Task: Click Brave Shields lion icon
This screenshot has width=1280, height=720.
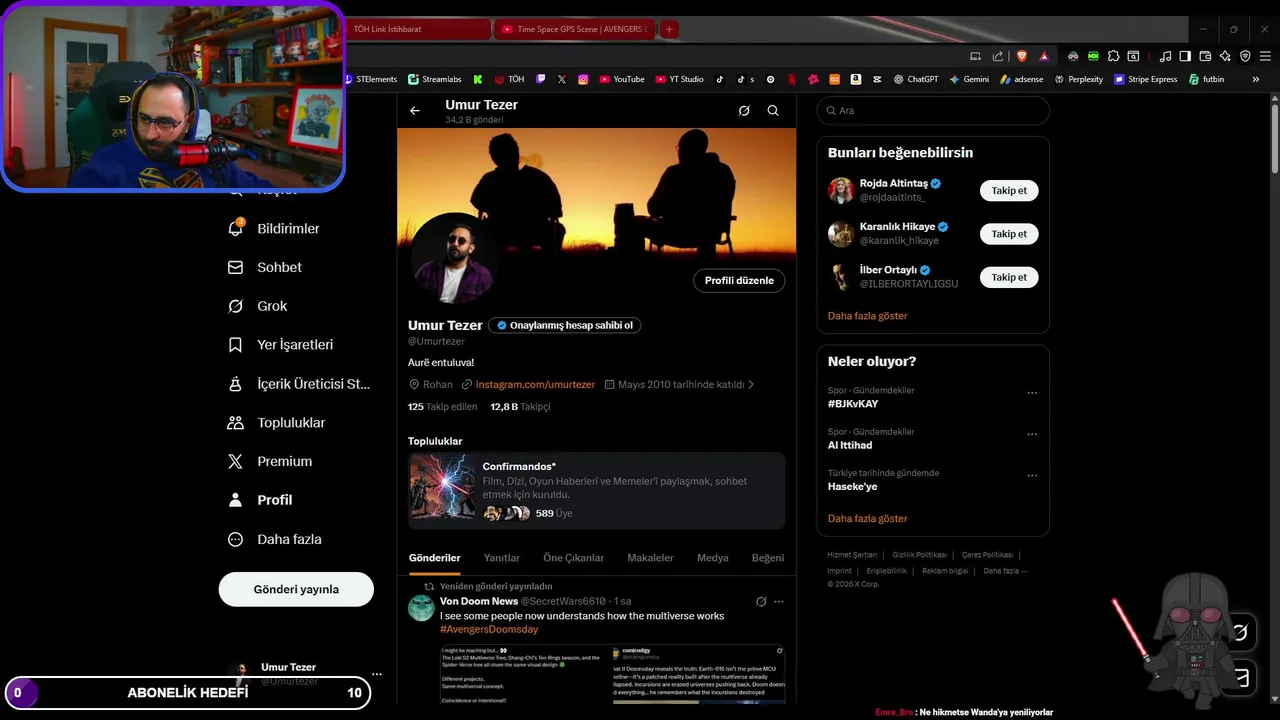Action: tap(1021, 56)
